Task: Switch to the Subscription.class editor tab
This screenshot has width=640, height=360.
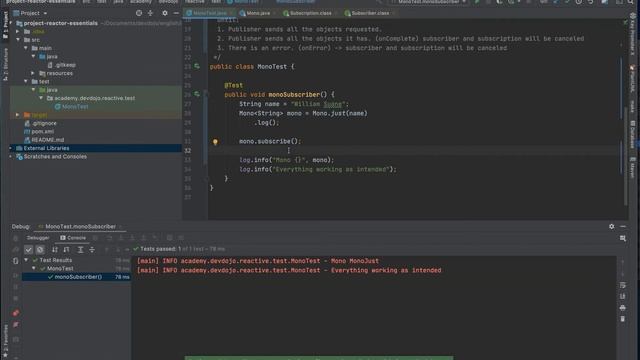Action: tap(310, 13)
